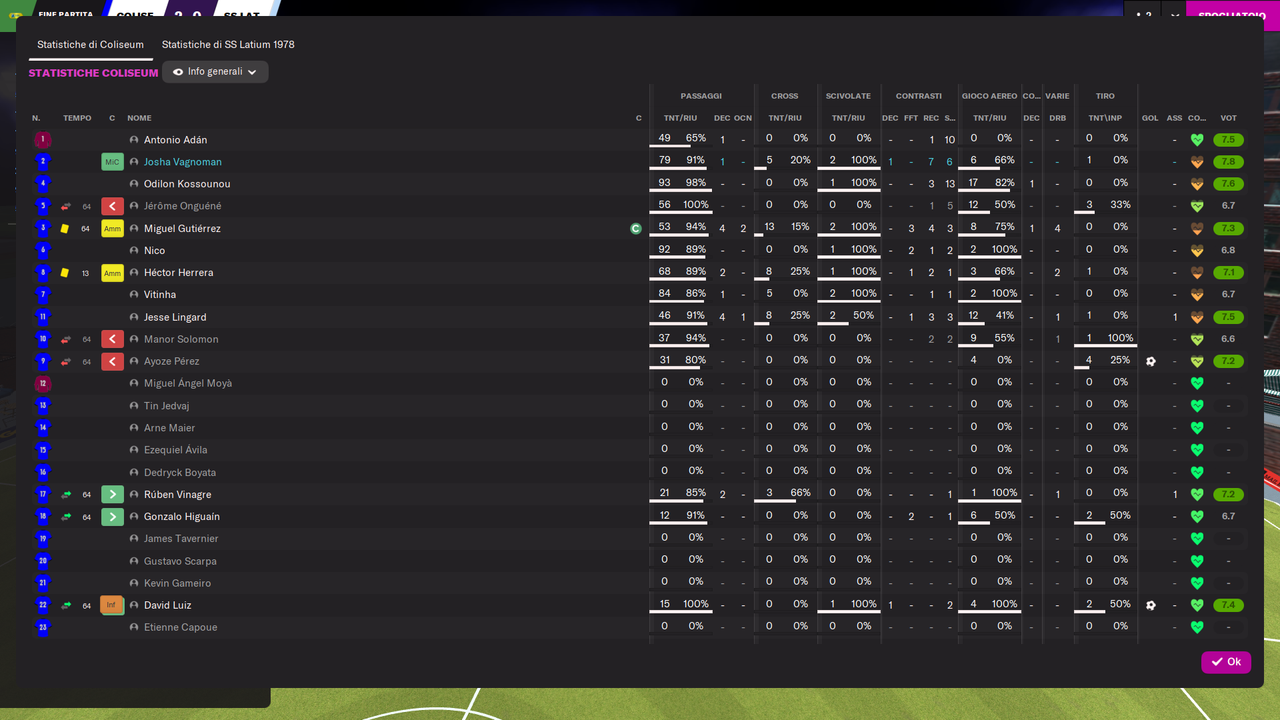1280x720 pixels.
Task: Sort by the CONTRASTI column header
Action: pyautogui.click(x=919, y=96)
